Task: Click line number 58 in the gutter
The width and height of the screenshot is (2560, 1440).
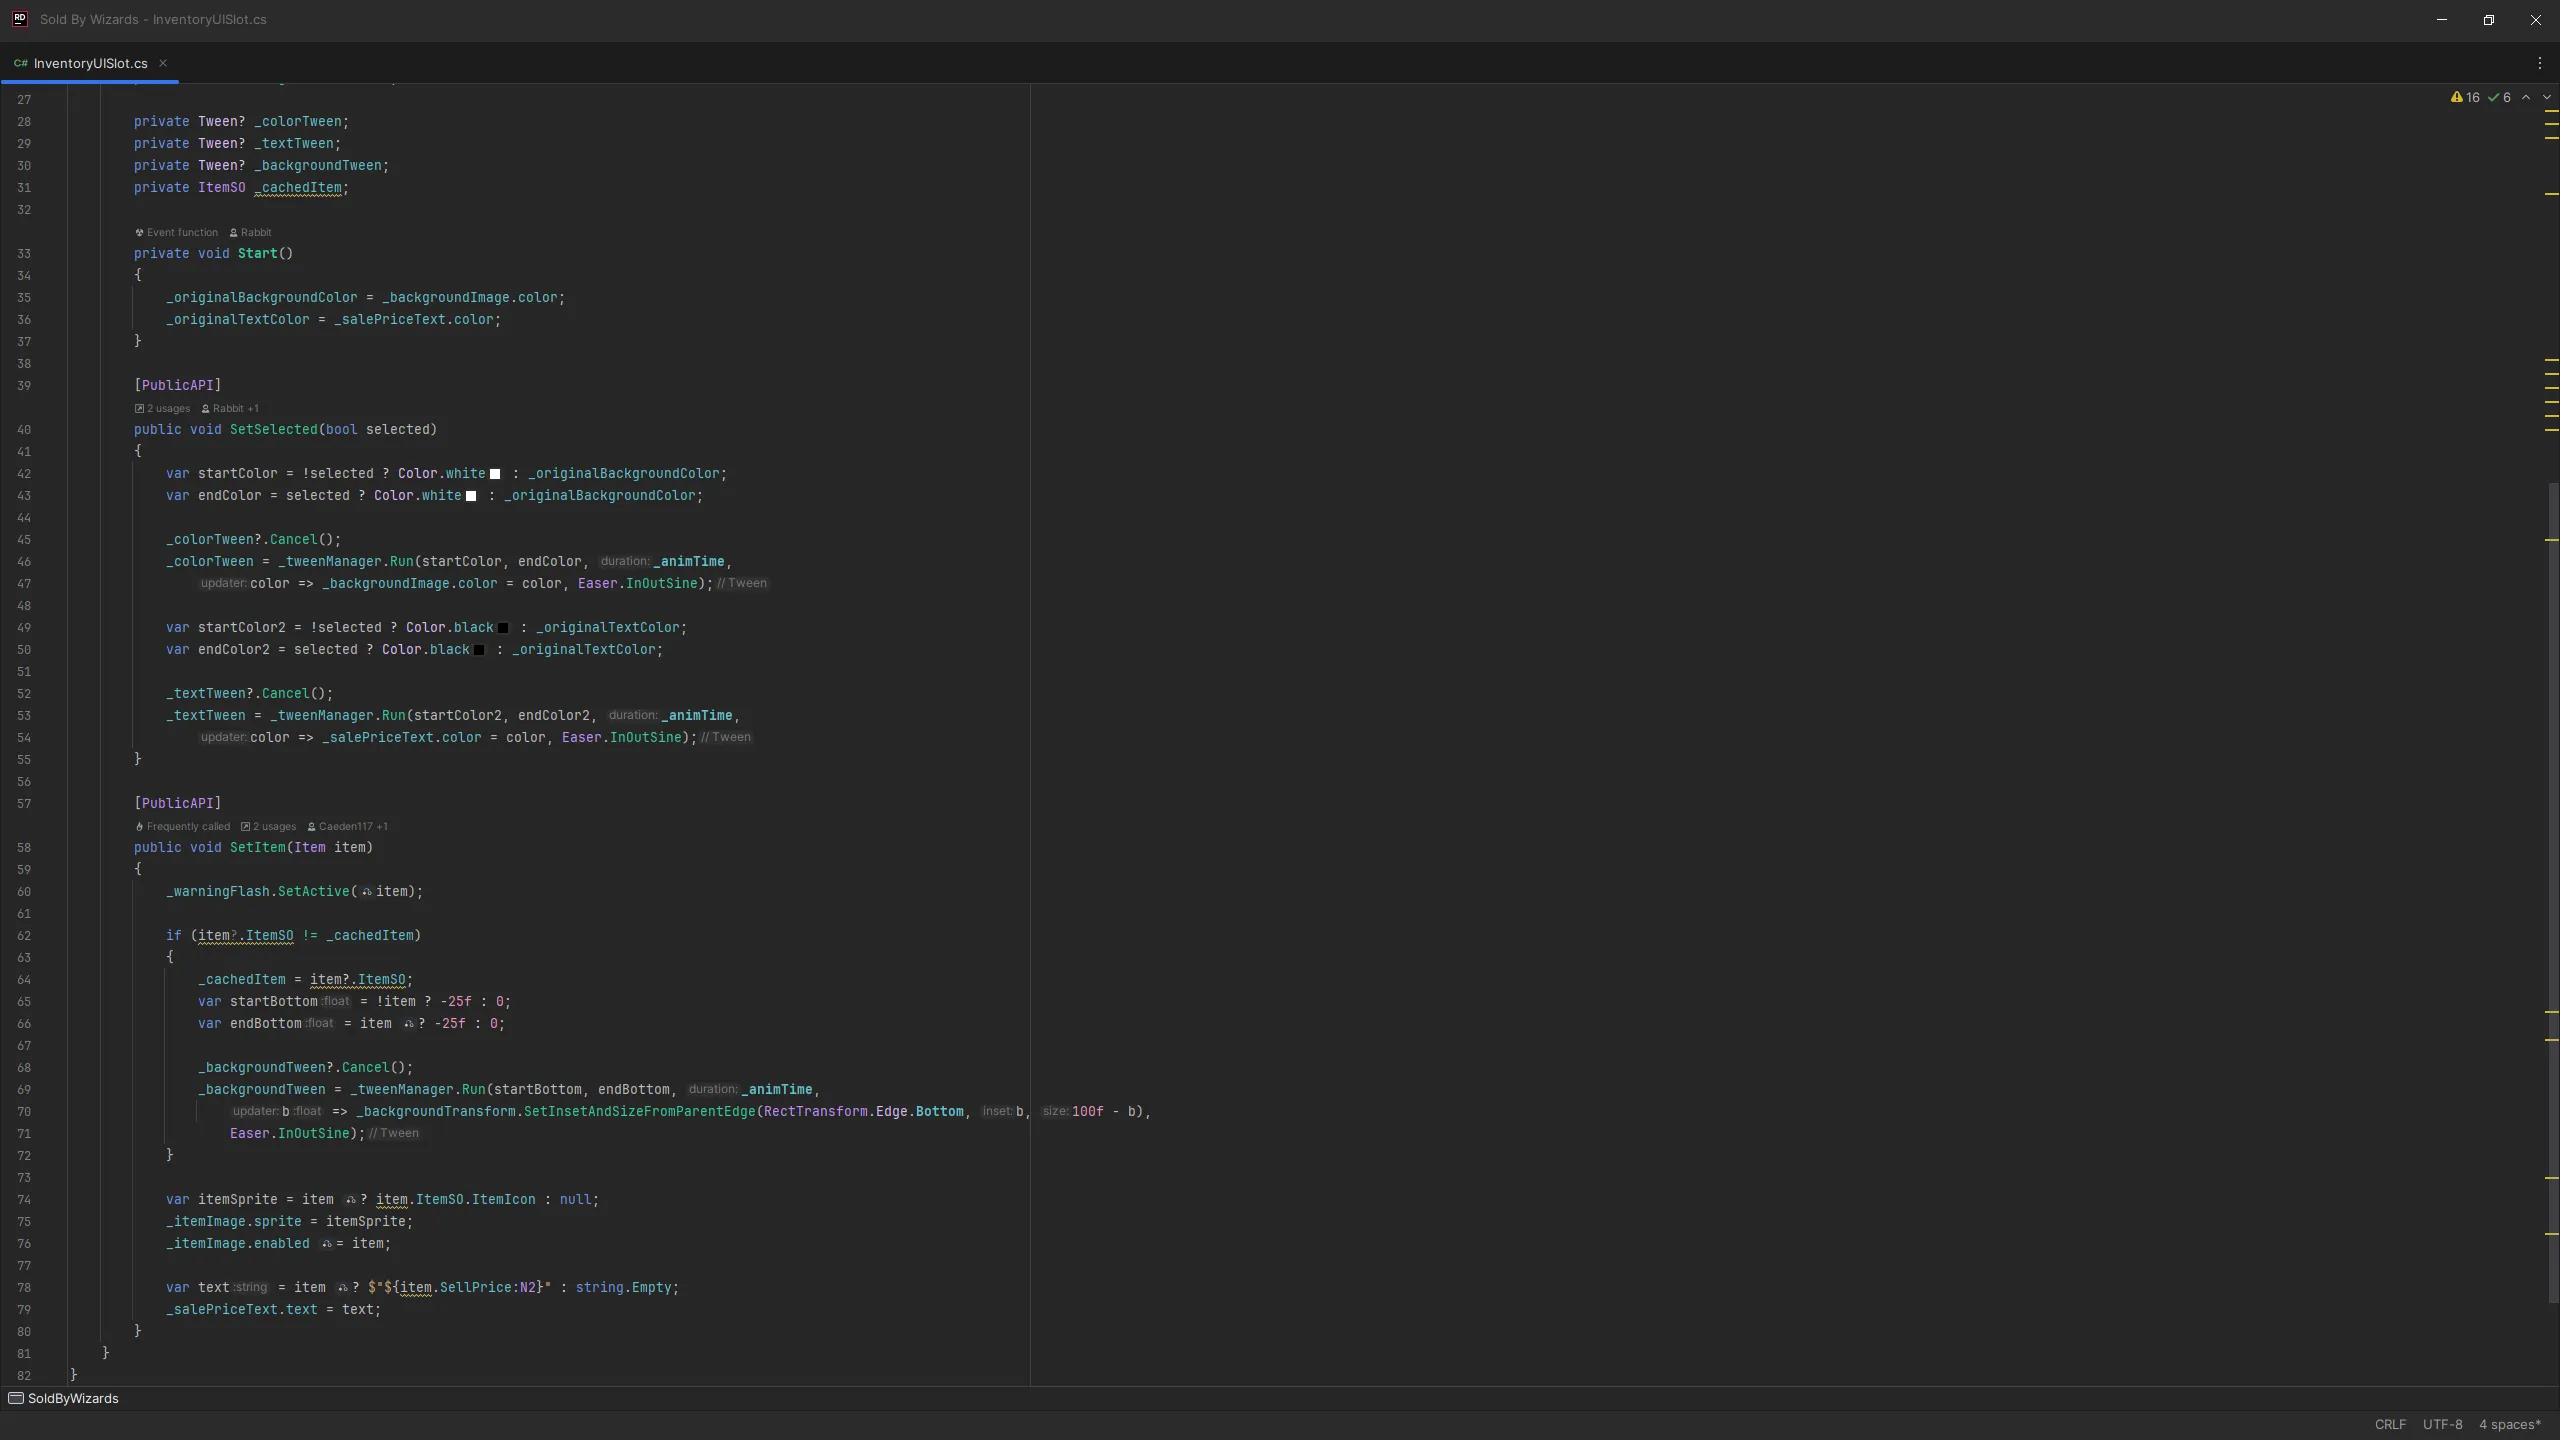Action: [x=24, y=848]
